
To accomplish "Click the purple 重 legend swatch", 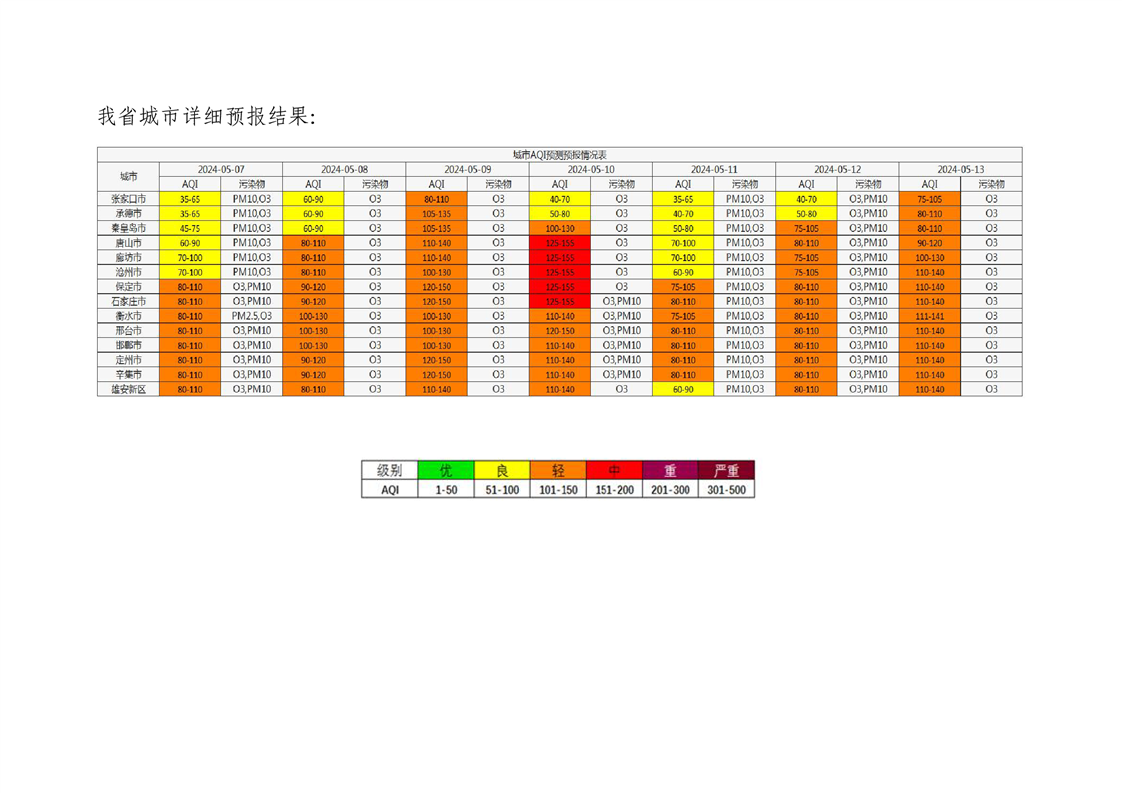I will (670, 470).
